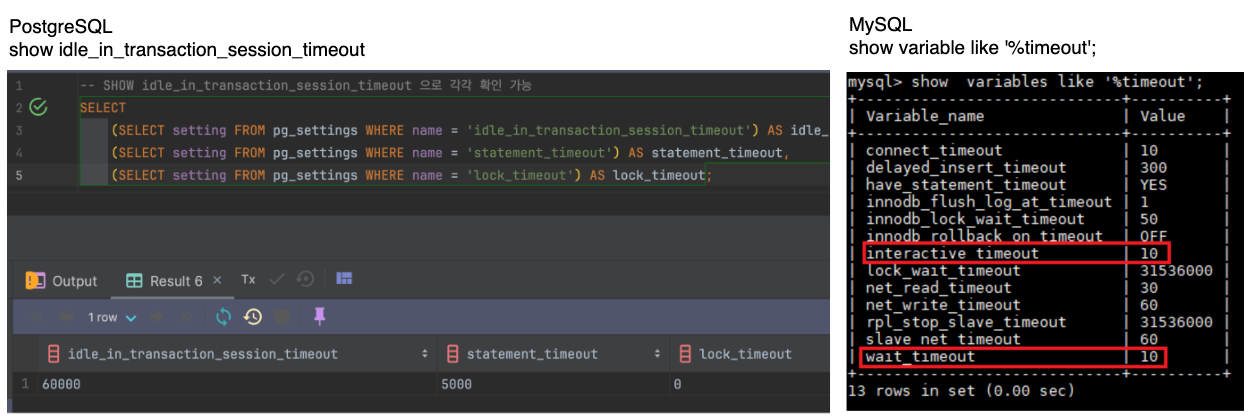The image size is (1251, 420).
Task: Click innodb_flush_log_at_timeout in the MySQL output
Action: pos(989,202)
